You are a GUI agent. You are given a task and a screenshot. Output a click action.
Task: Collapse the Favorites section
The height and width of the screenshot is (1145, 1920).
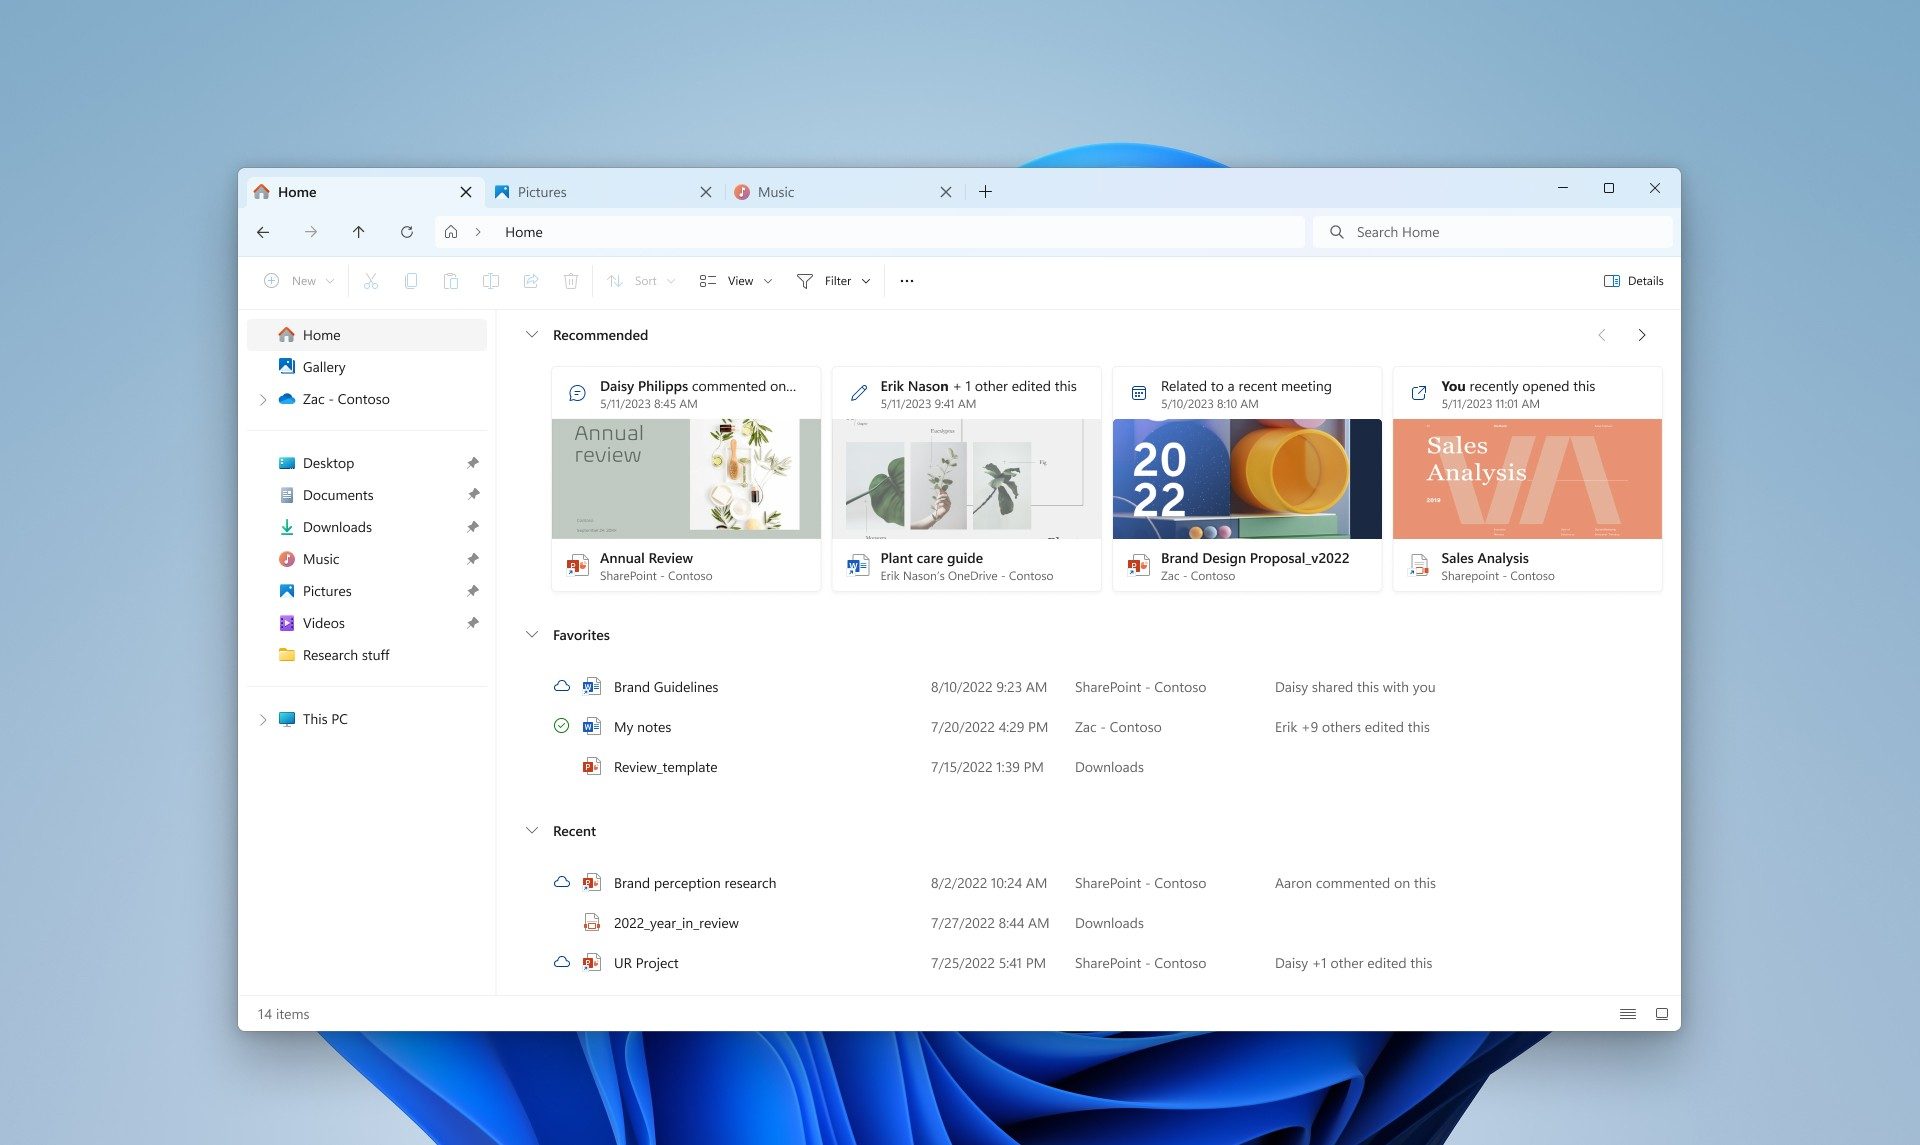(x=533, y=634)
